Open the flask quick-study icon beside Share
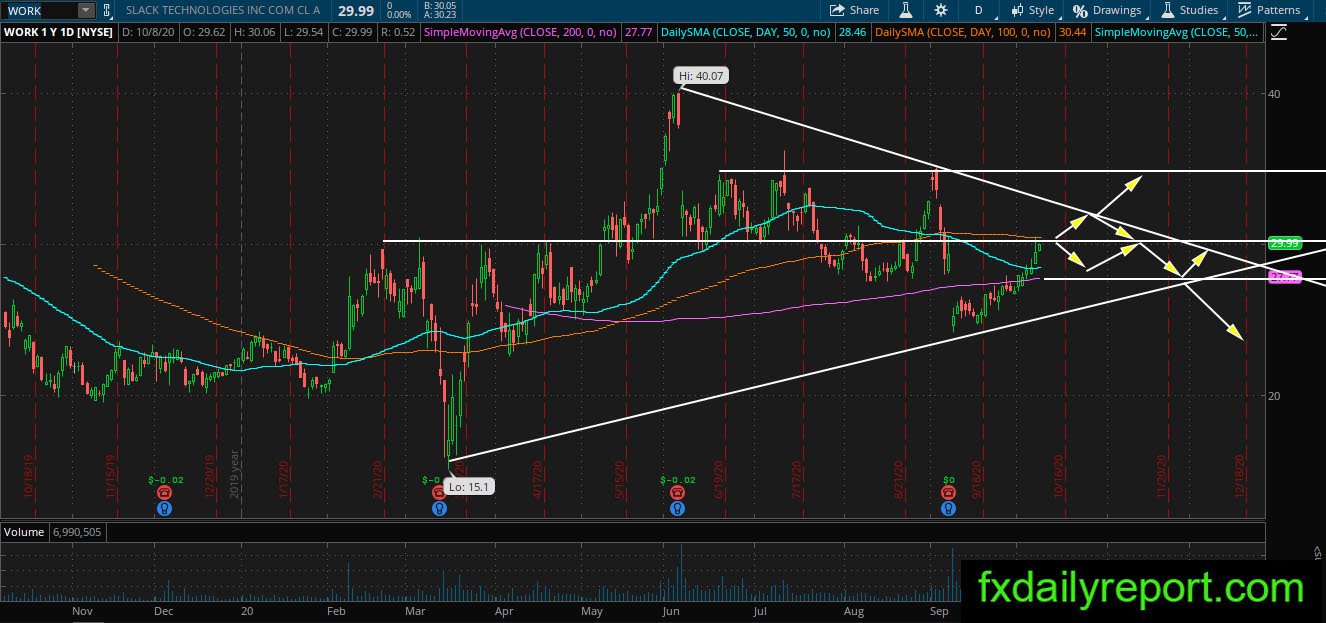Screen dimensions: 1326x623 906,10
